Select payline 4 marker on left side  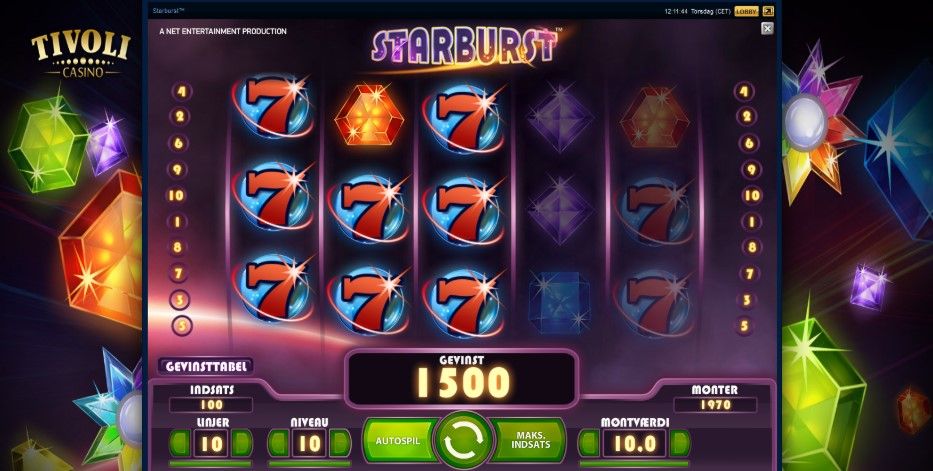tap(181, 92)
